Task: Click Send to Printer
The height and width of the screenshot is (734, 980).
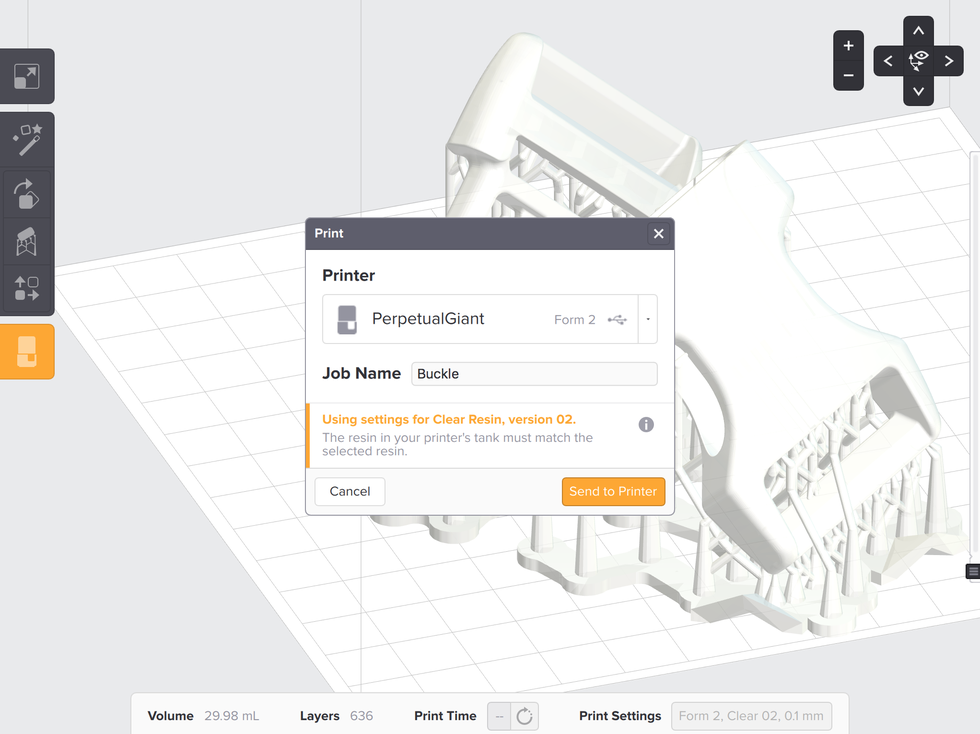Action: (x=613, y=491)
